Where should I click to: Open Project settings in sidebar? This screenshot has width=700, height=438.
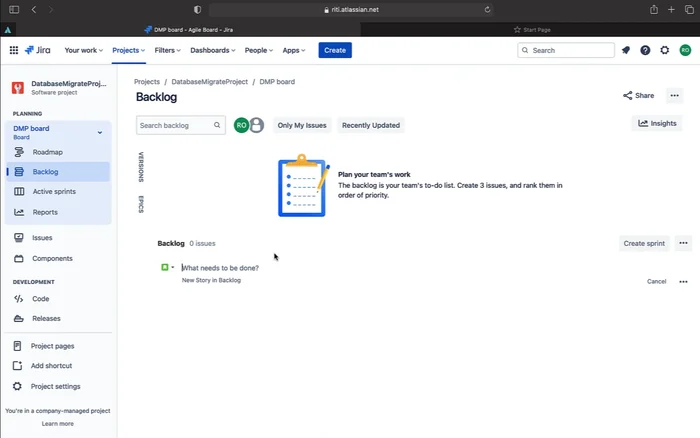[58, 386]
